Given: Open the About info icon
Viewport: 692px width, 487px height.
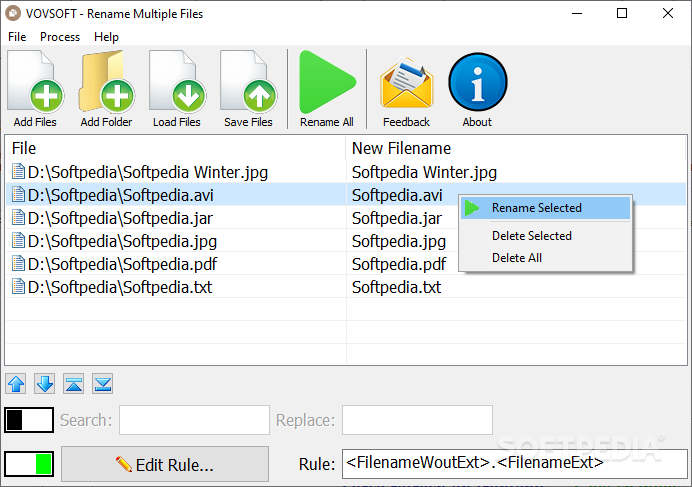Looking at the screenshot, I should 478,82.
